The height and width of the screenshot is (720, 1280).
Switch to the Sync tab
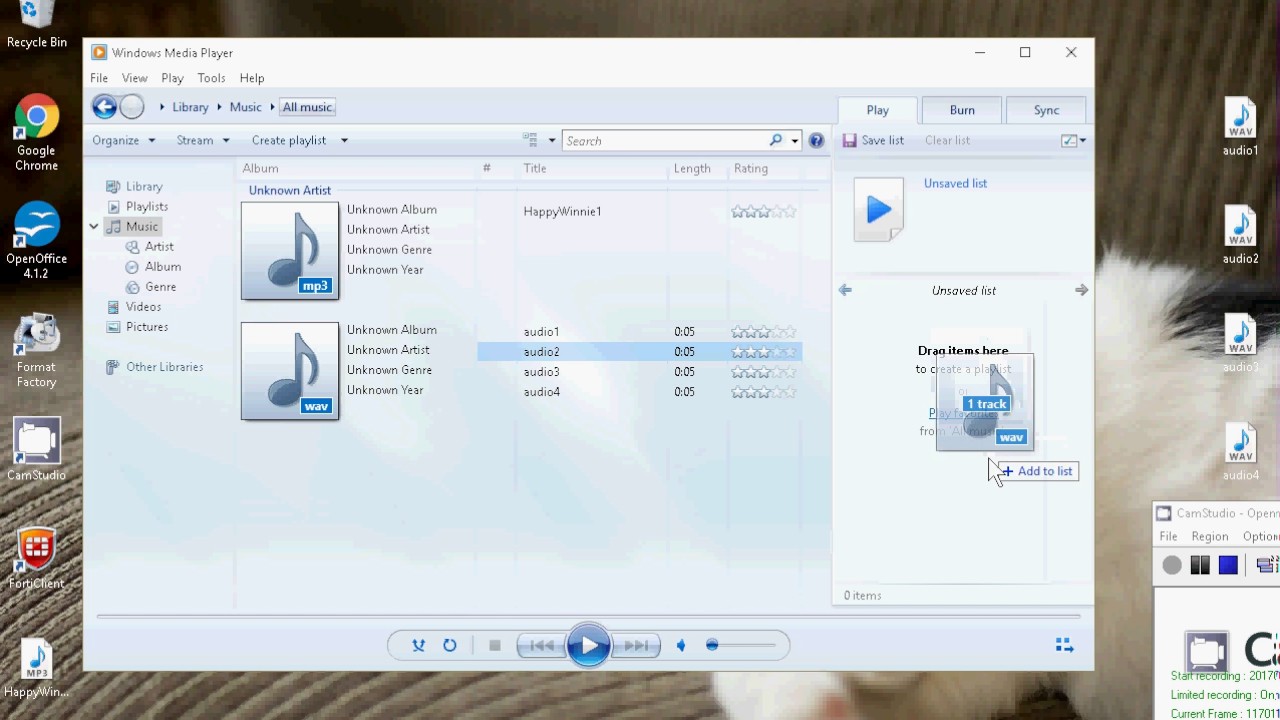(1046, 110)
